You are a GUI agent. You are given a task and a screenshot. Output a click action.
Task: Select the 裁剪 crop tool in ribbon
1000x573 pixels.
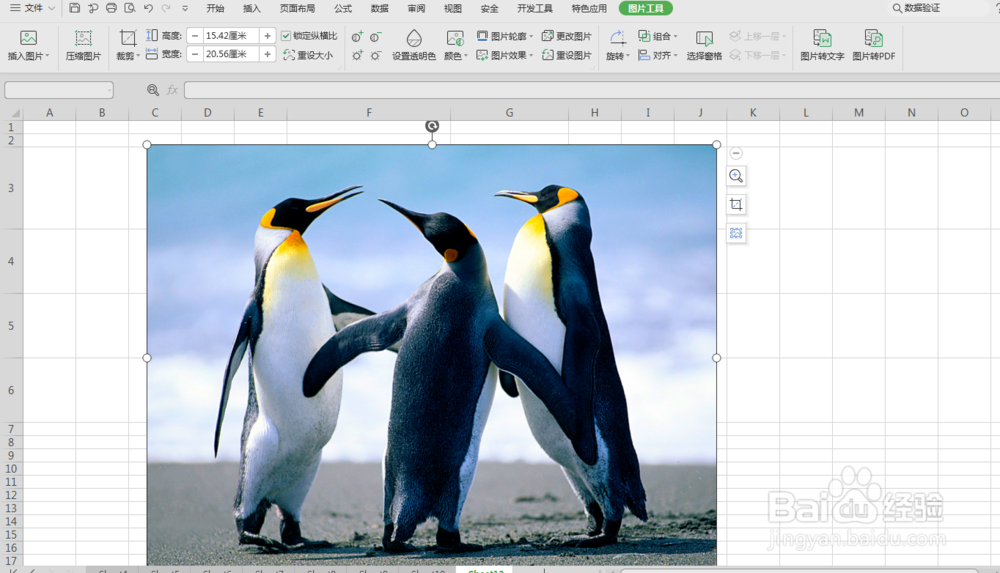[x=128, y=45]
